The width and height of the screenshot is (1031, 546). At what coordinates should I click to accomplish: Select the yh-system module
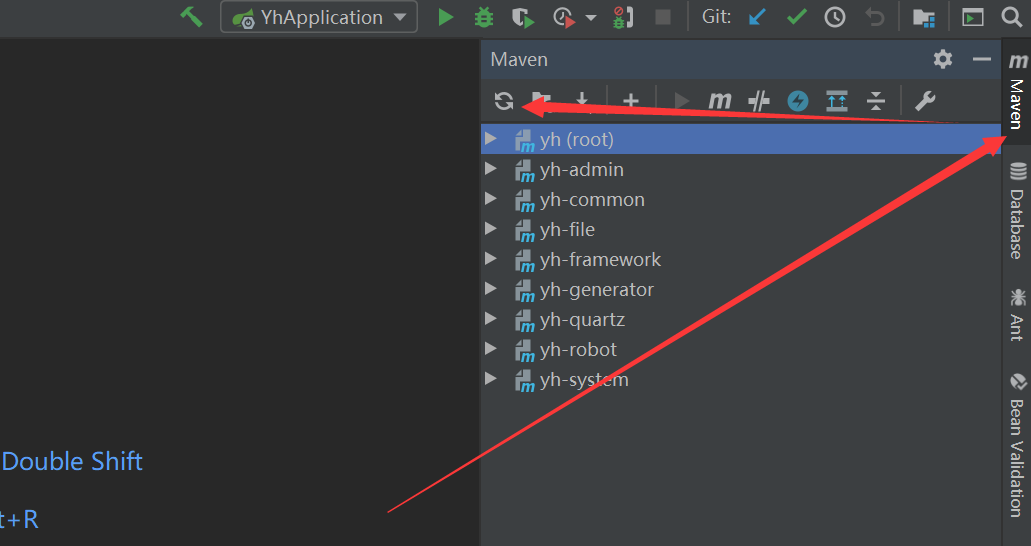click(x=584, y=379)
